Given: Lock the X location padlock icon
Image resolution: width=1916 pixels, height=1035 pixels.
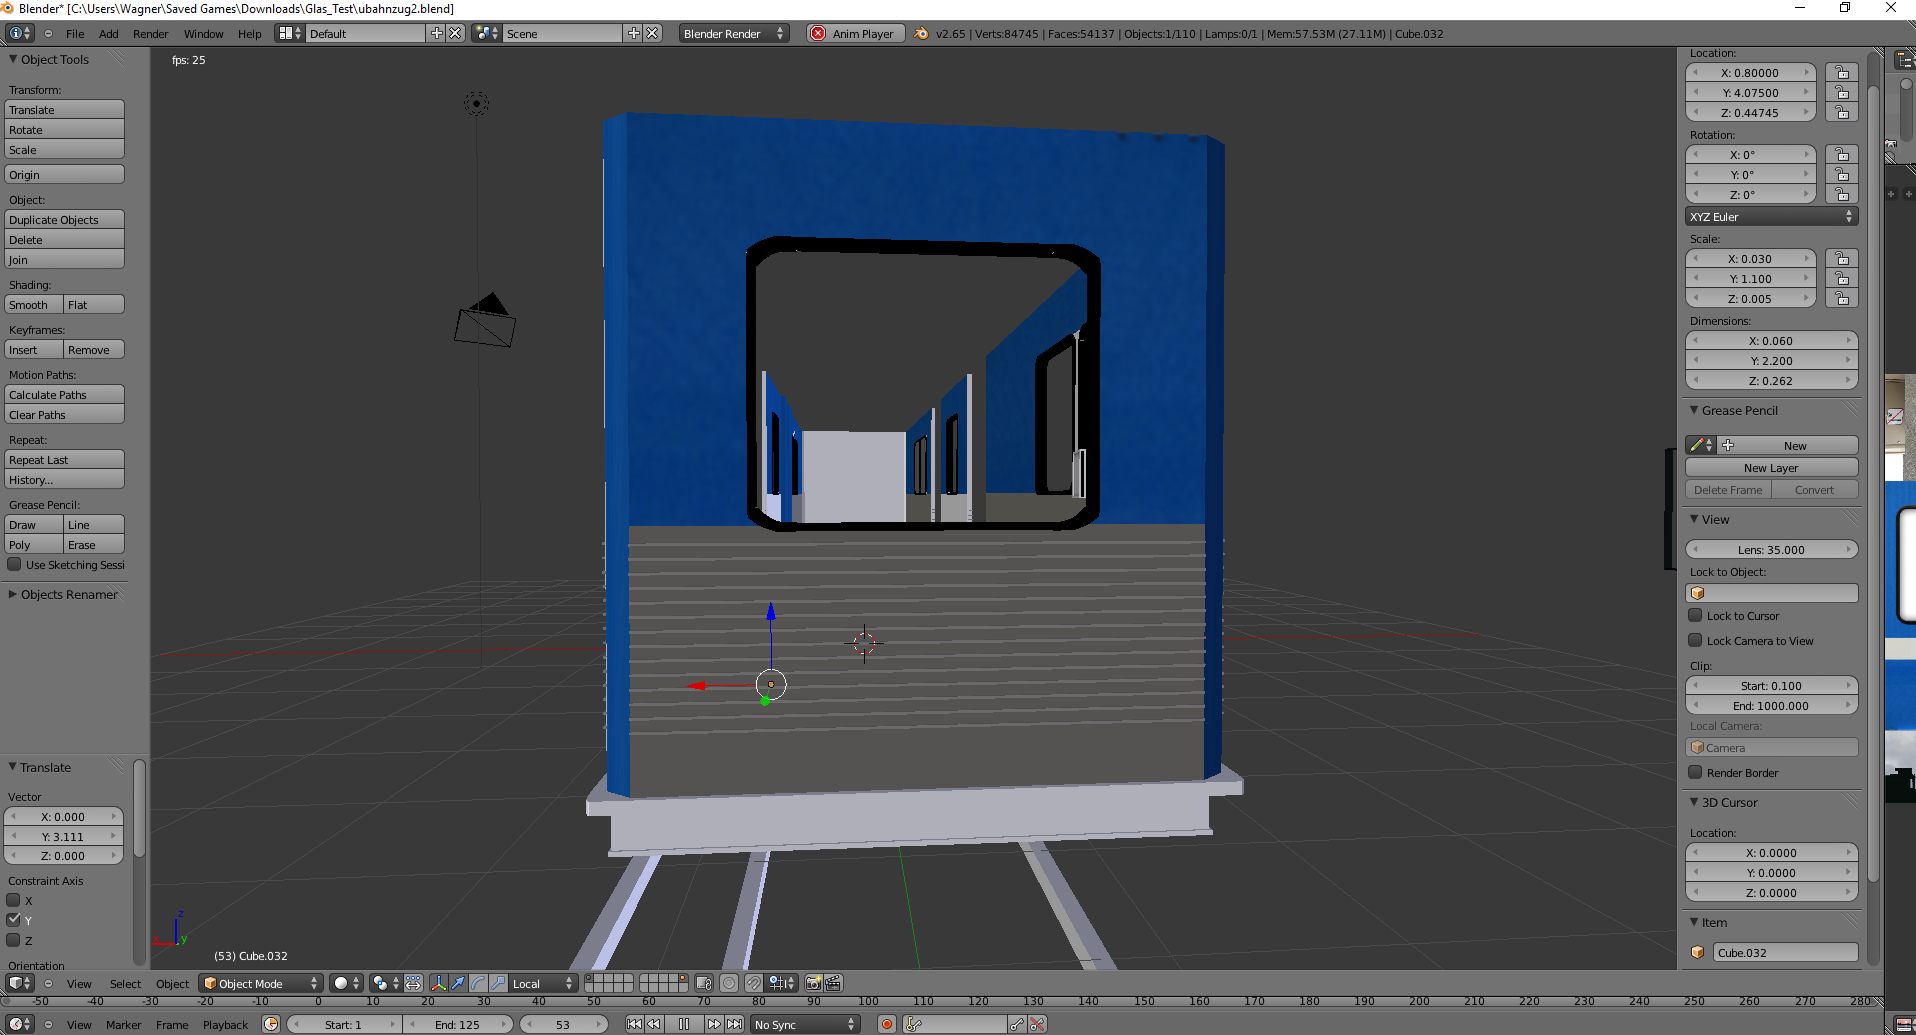Looking at the screenshot, I should (x=1841, y=73).
